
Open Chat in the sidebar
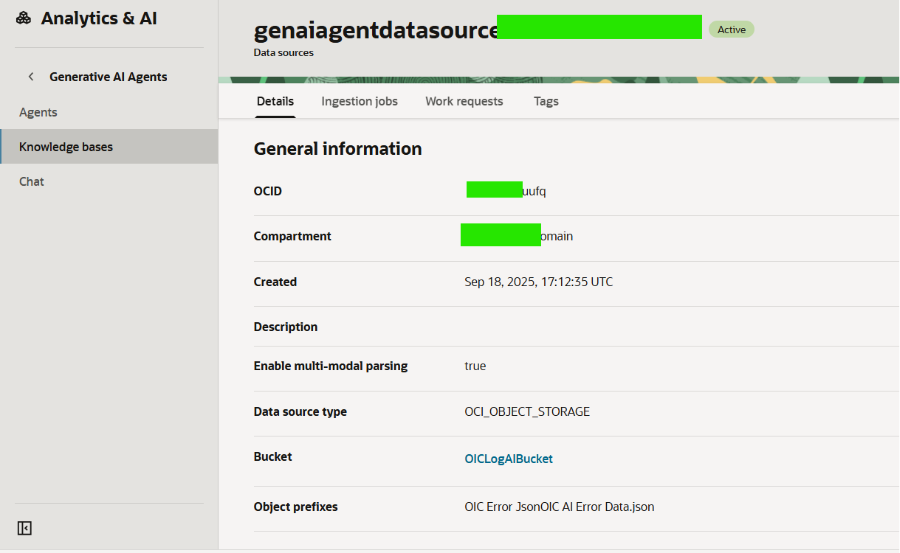(32, 181)
